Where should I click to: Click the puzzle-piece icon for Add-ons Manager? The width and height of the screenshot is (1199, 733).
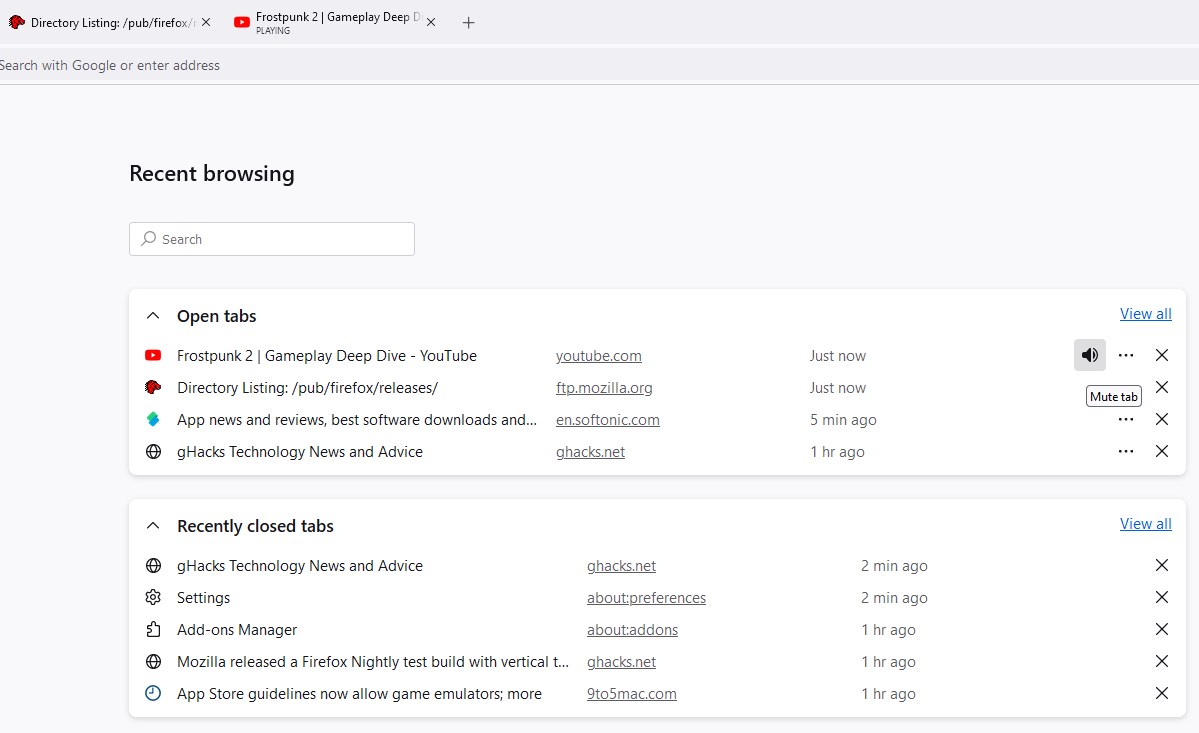[x=152, y=629]
